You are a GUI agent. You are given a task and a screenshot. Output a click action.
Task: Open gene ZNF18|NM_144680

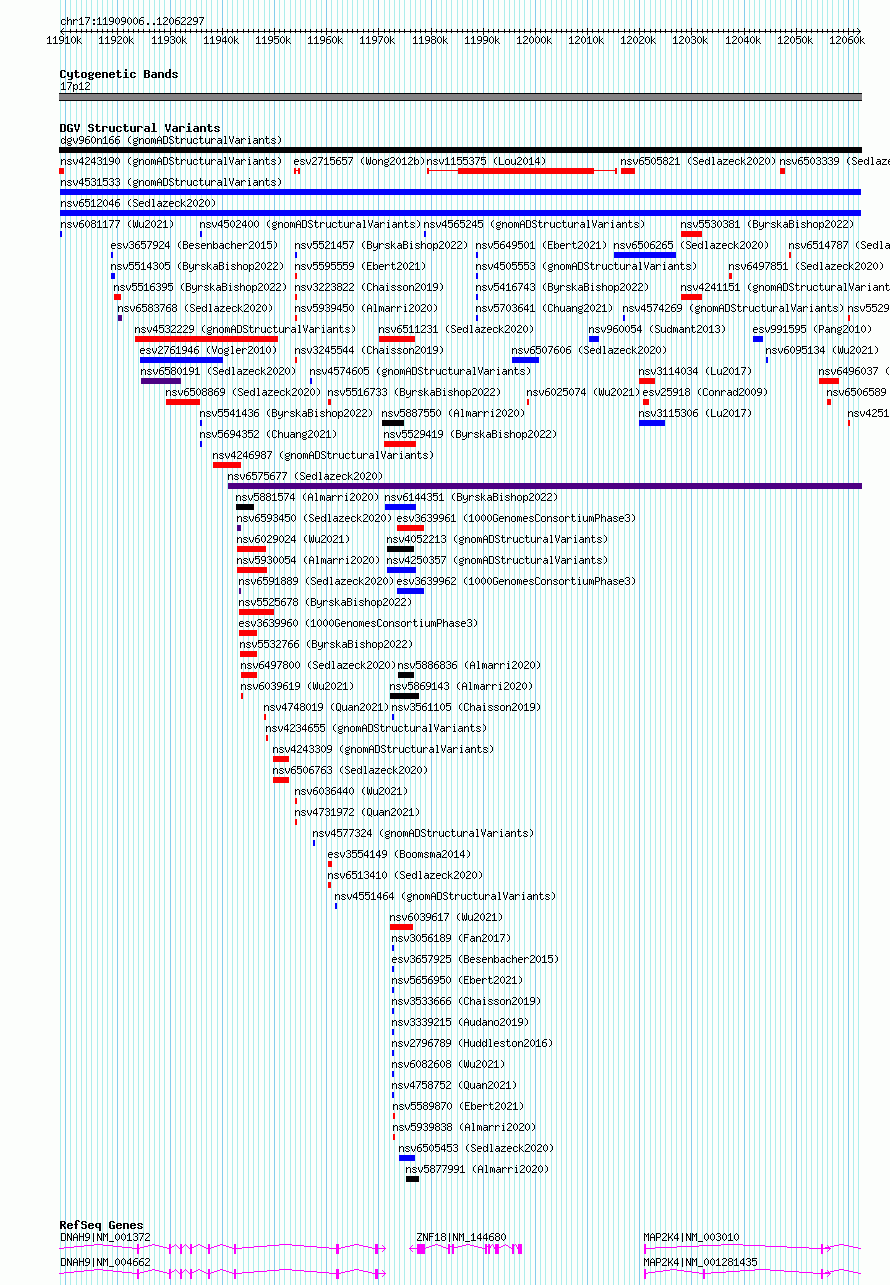[x=461, y=1237]
